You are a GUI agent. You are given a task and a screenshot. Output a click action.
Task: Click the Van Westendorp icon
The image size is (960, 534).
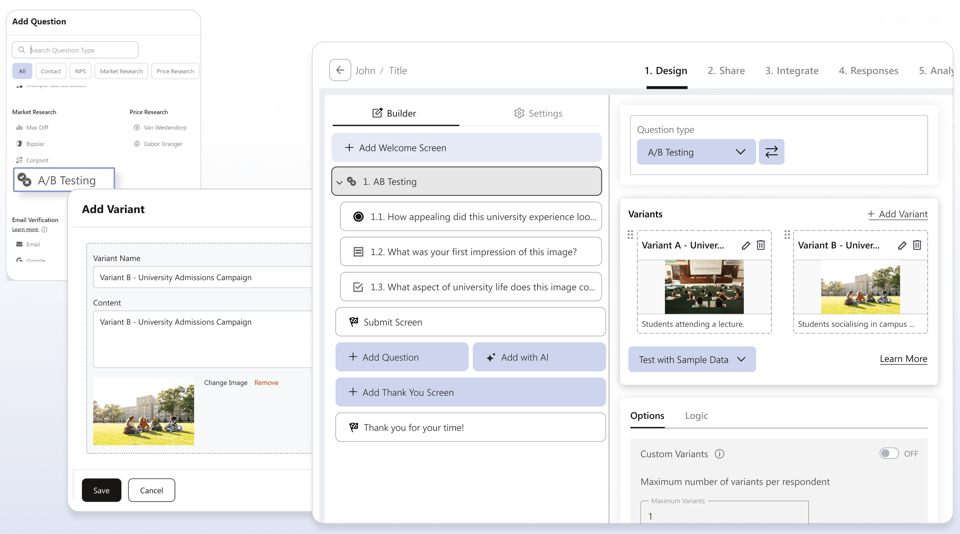coord(137,127)
